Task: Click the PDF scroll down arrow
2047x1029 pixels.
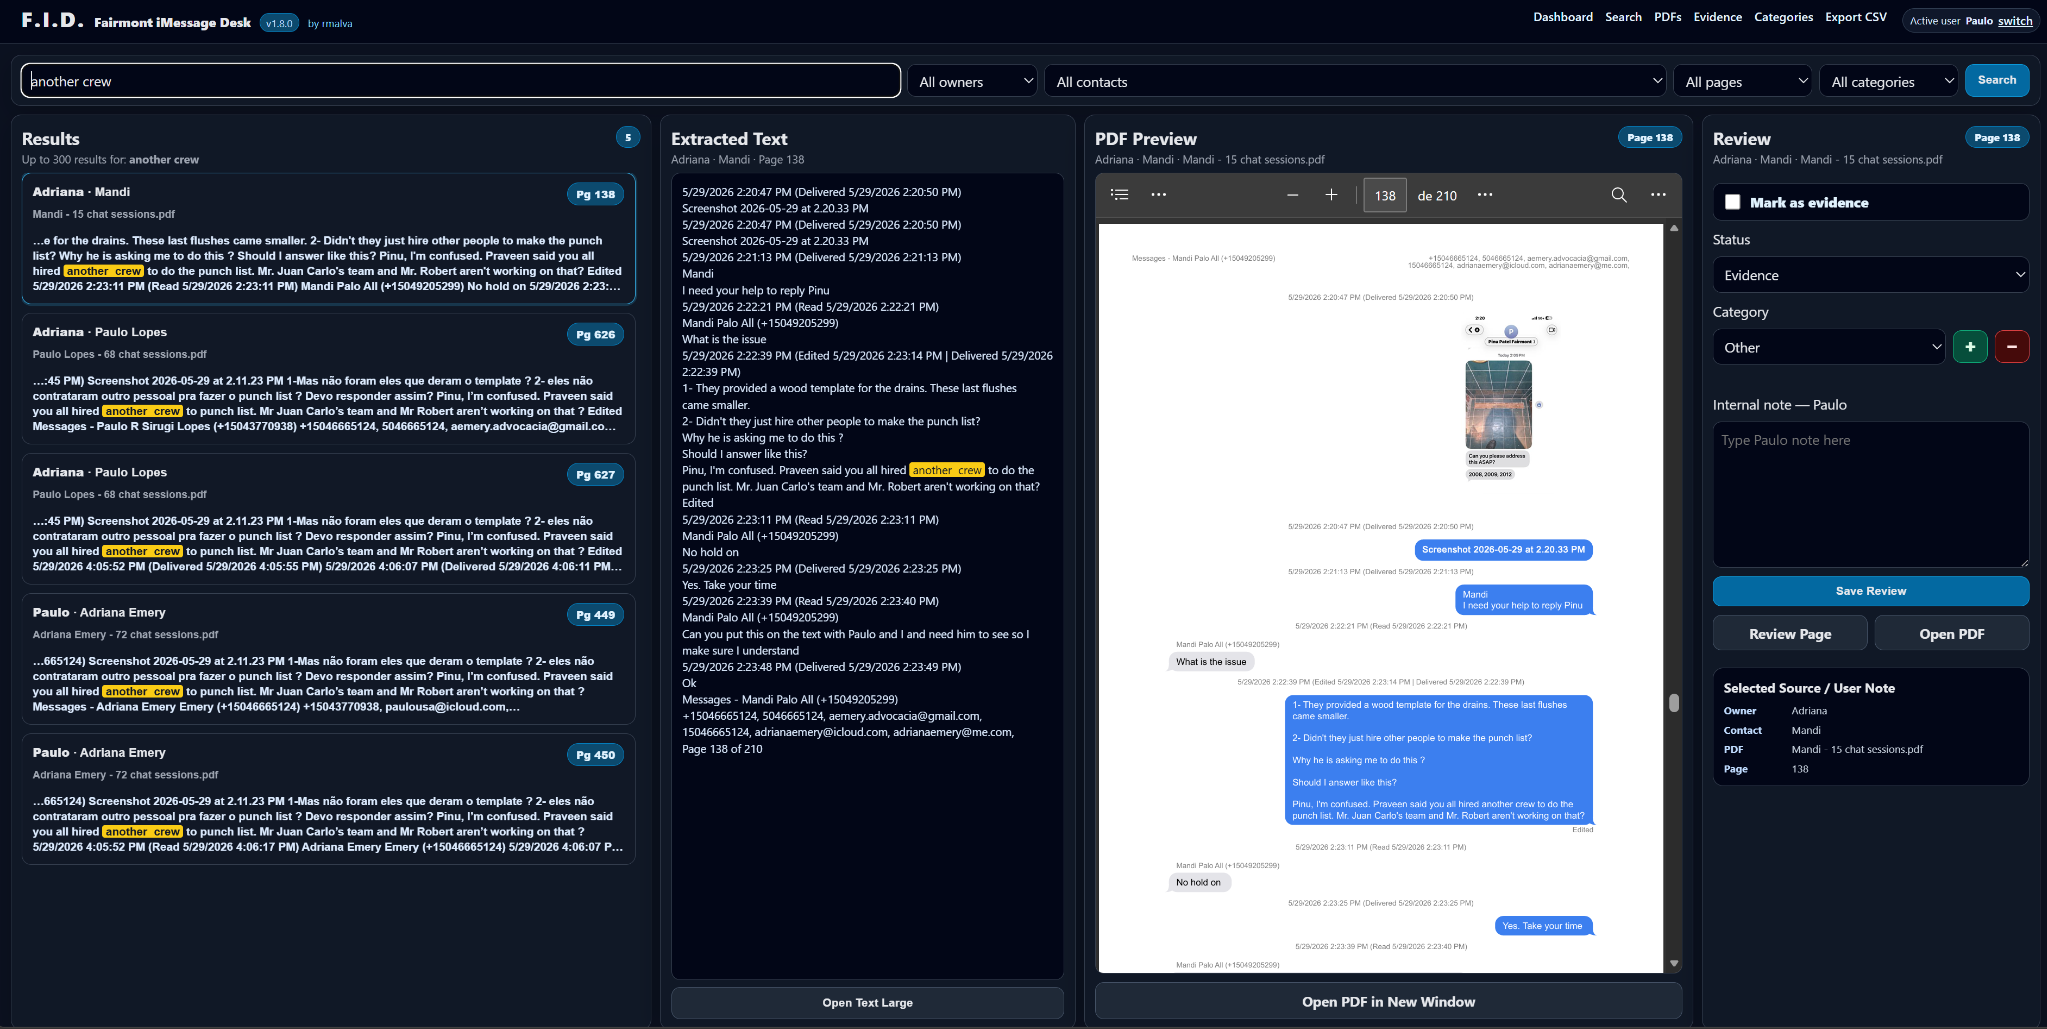Action: [x=1674, y=964]
